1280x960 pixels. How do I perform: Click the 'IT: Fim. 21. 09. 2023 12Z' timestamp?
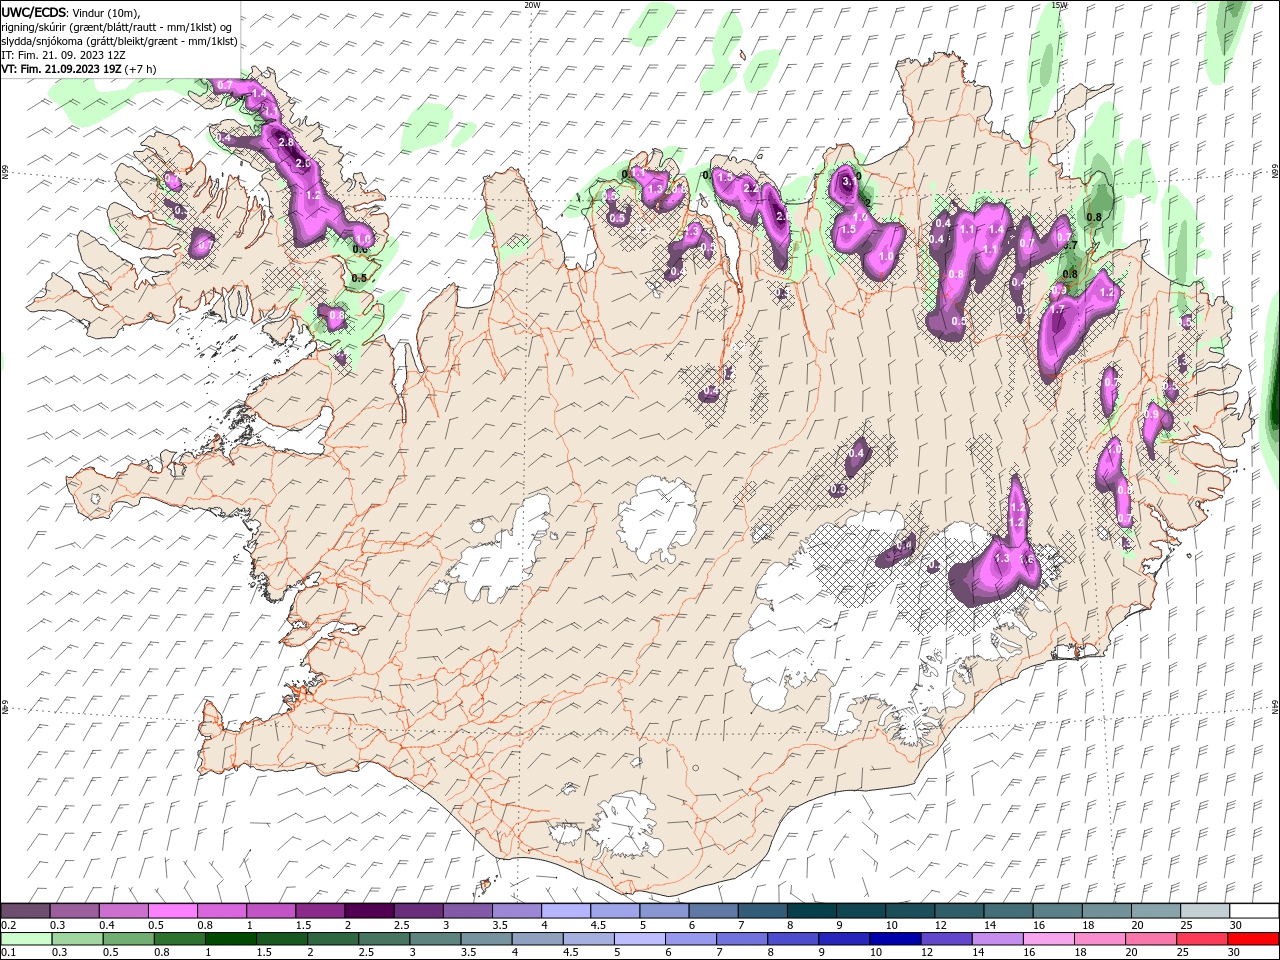coord(63,55)
